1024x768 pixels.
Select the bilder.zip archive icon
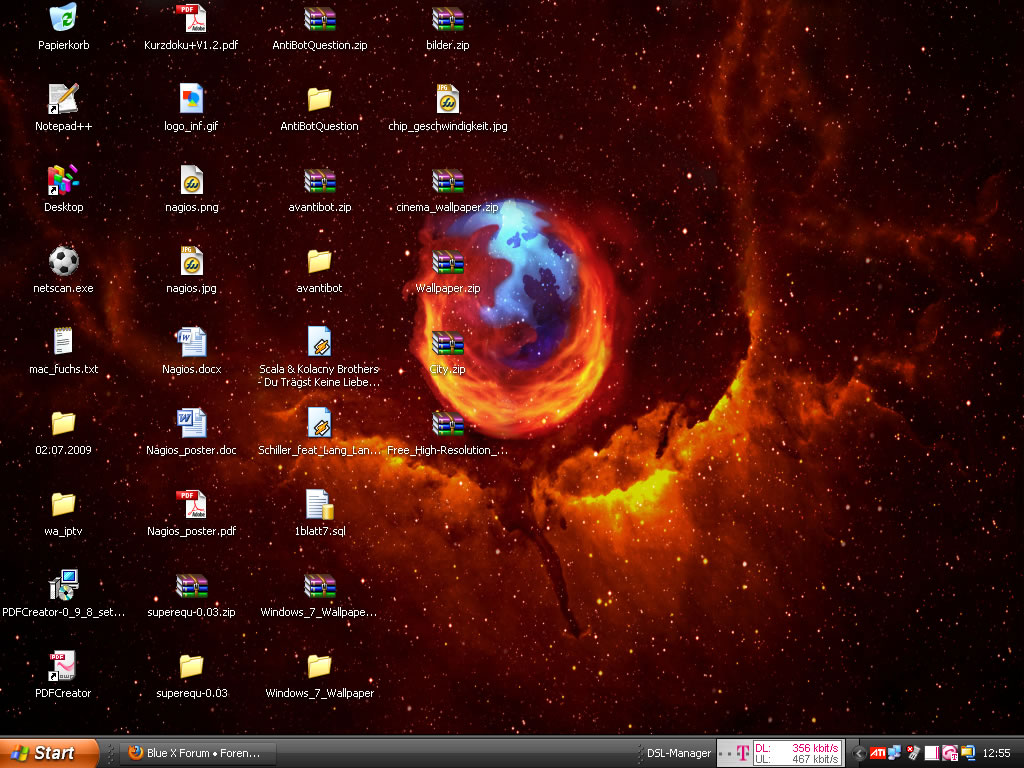coord(447,18)
